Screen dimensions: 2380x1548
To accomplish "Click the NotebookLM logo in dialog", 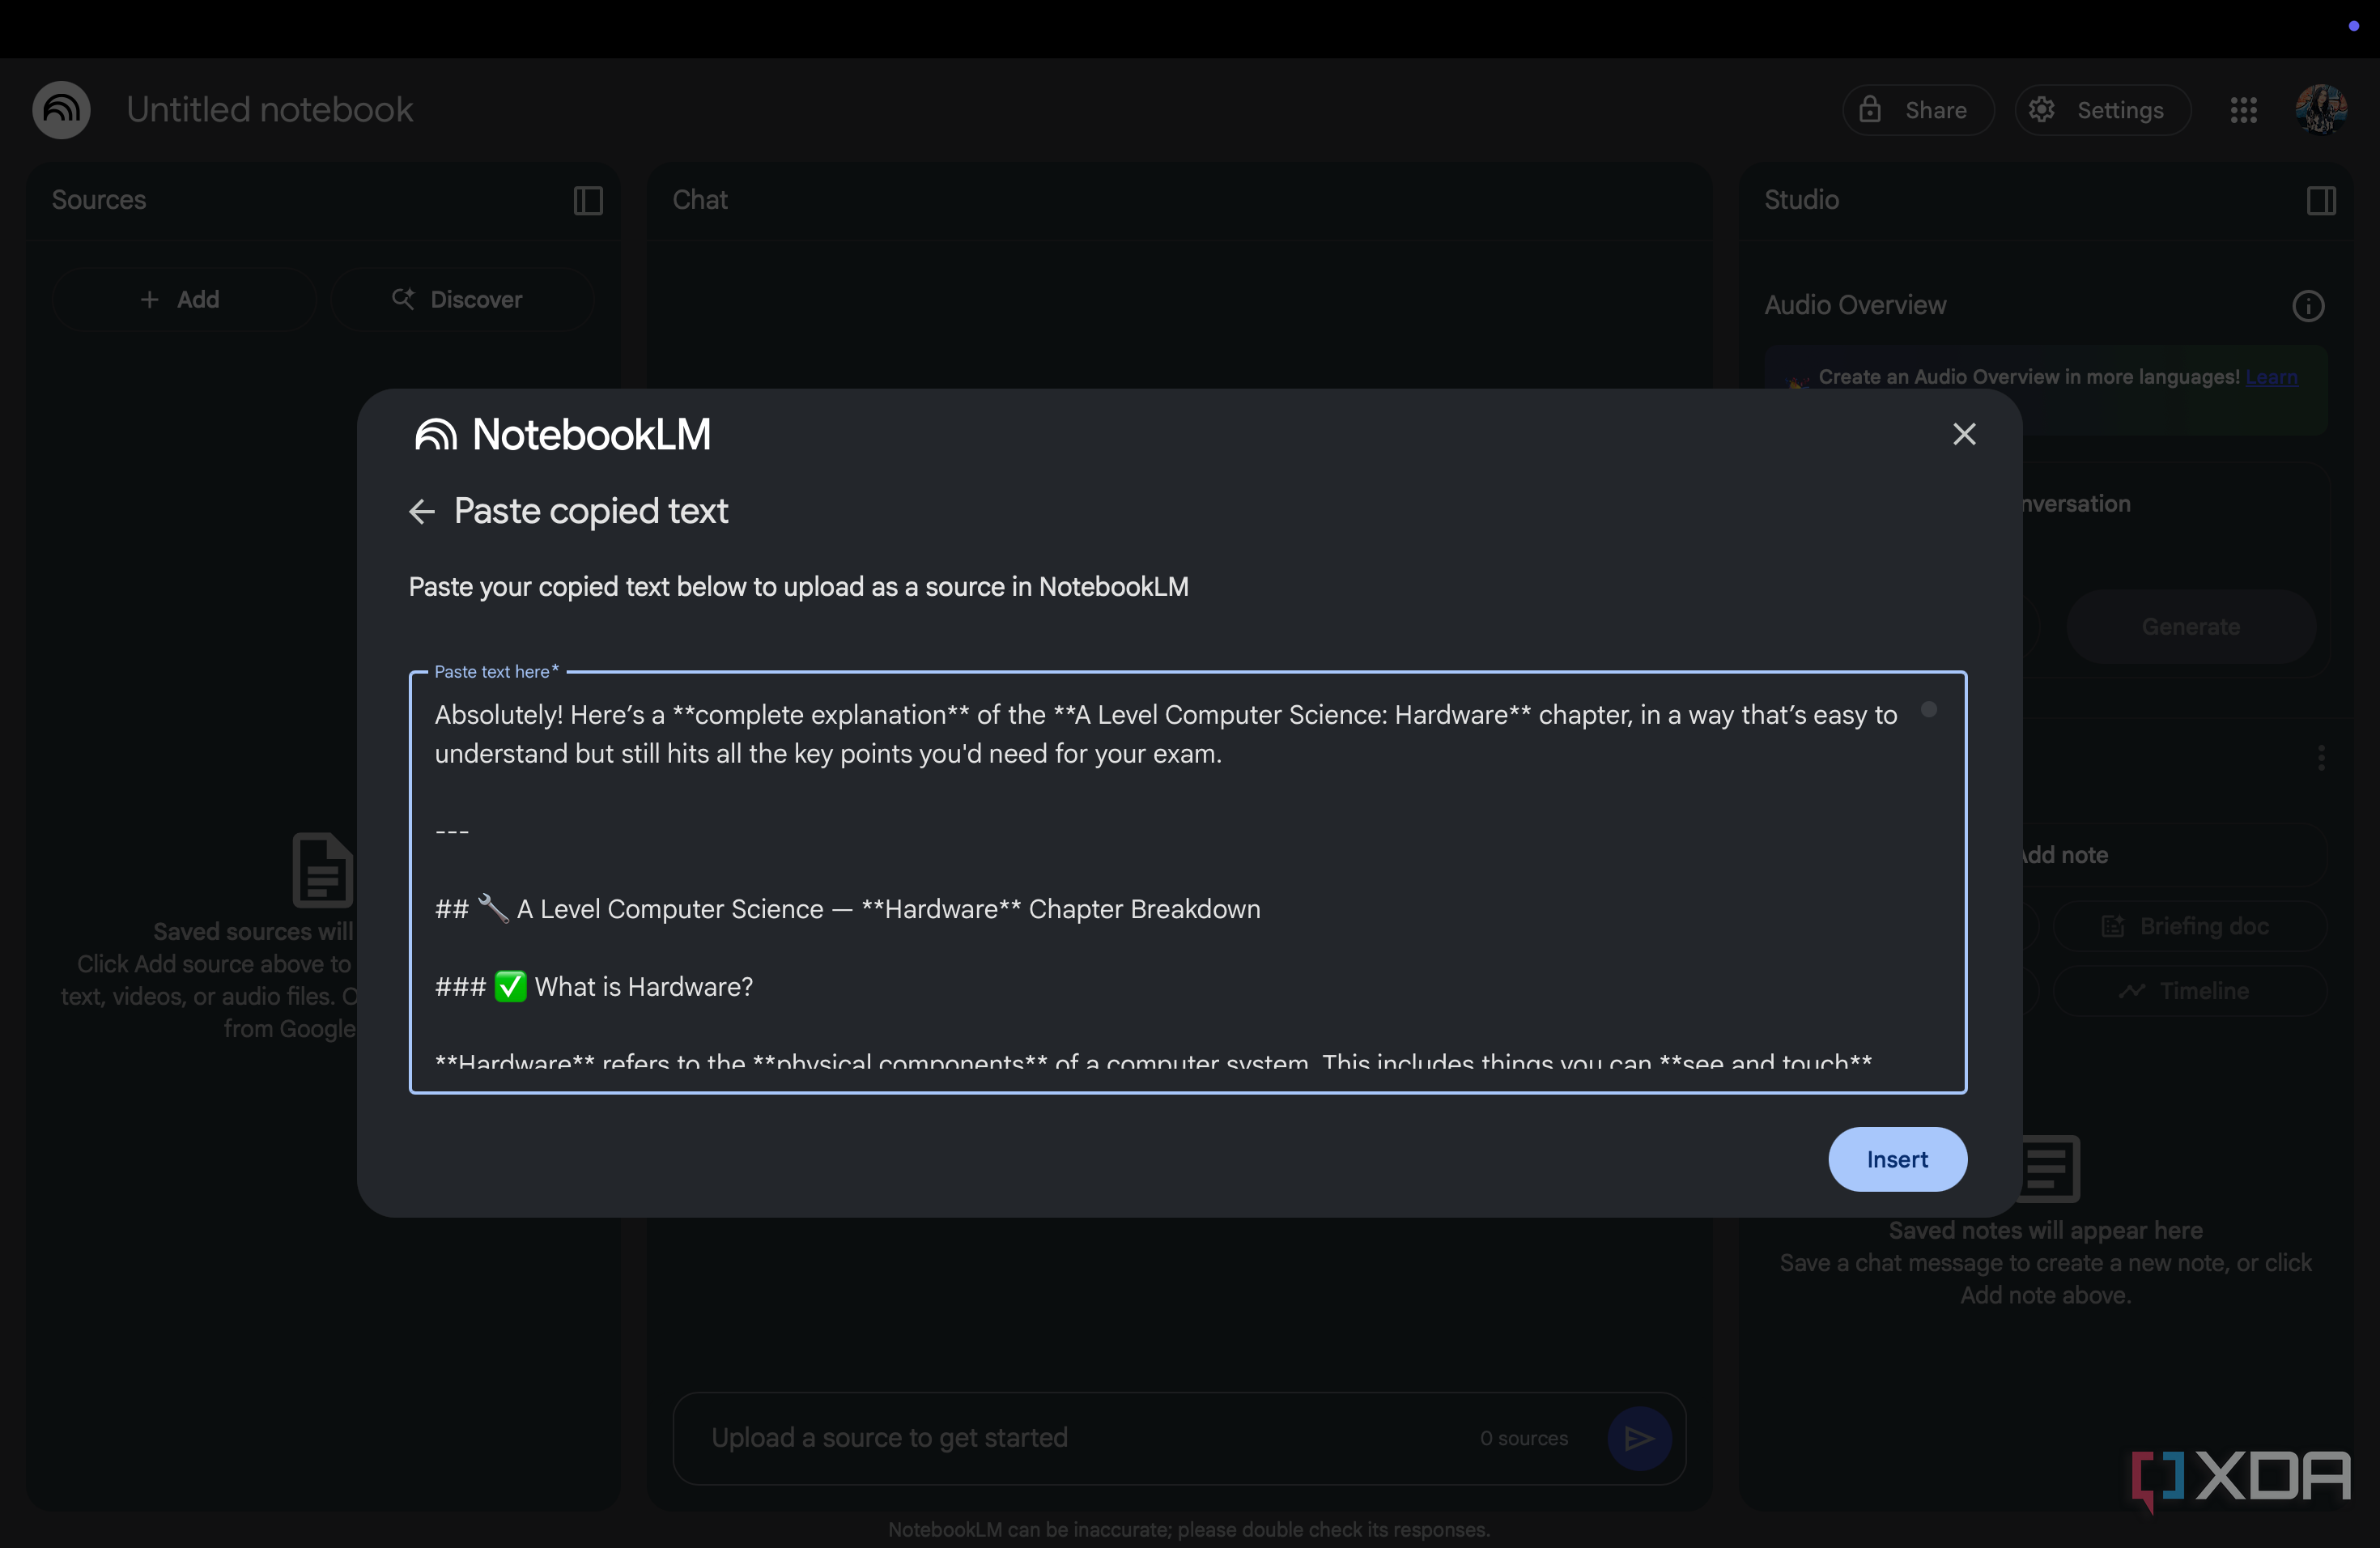I will [563, 435].
